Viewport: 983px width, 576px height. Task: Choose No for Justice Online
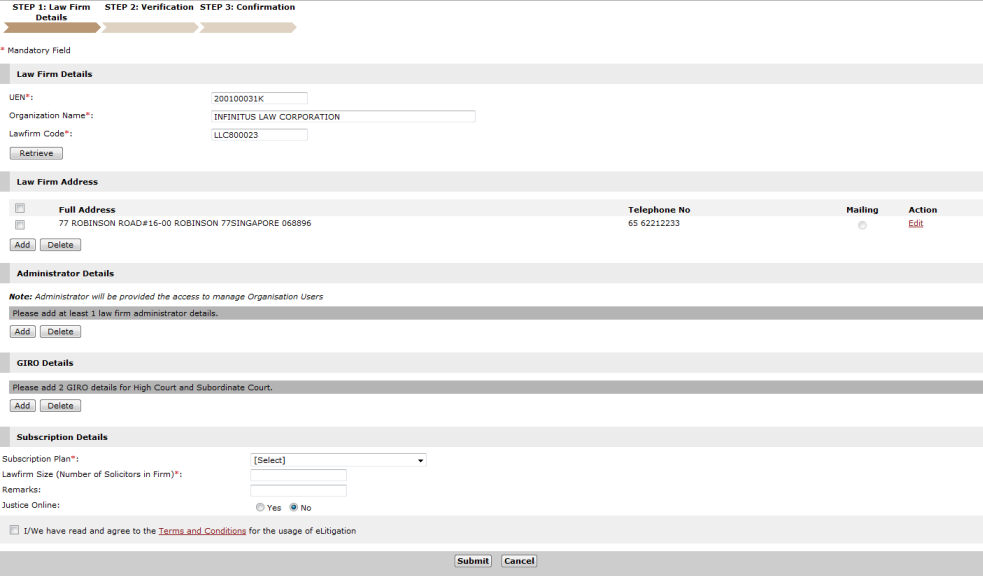295,507
